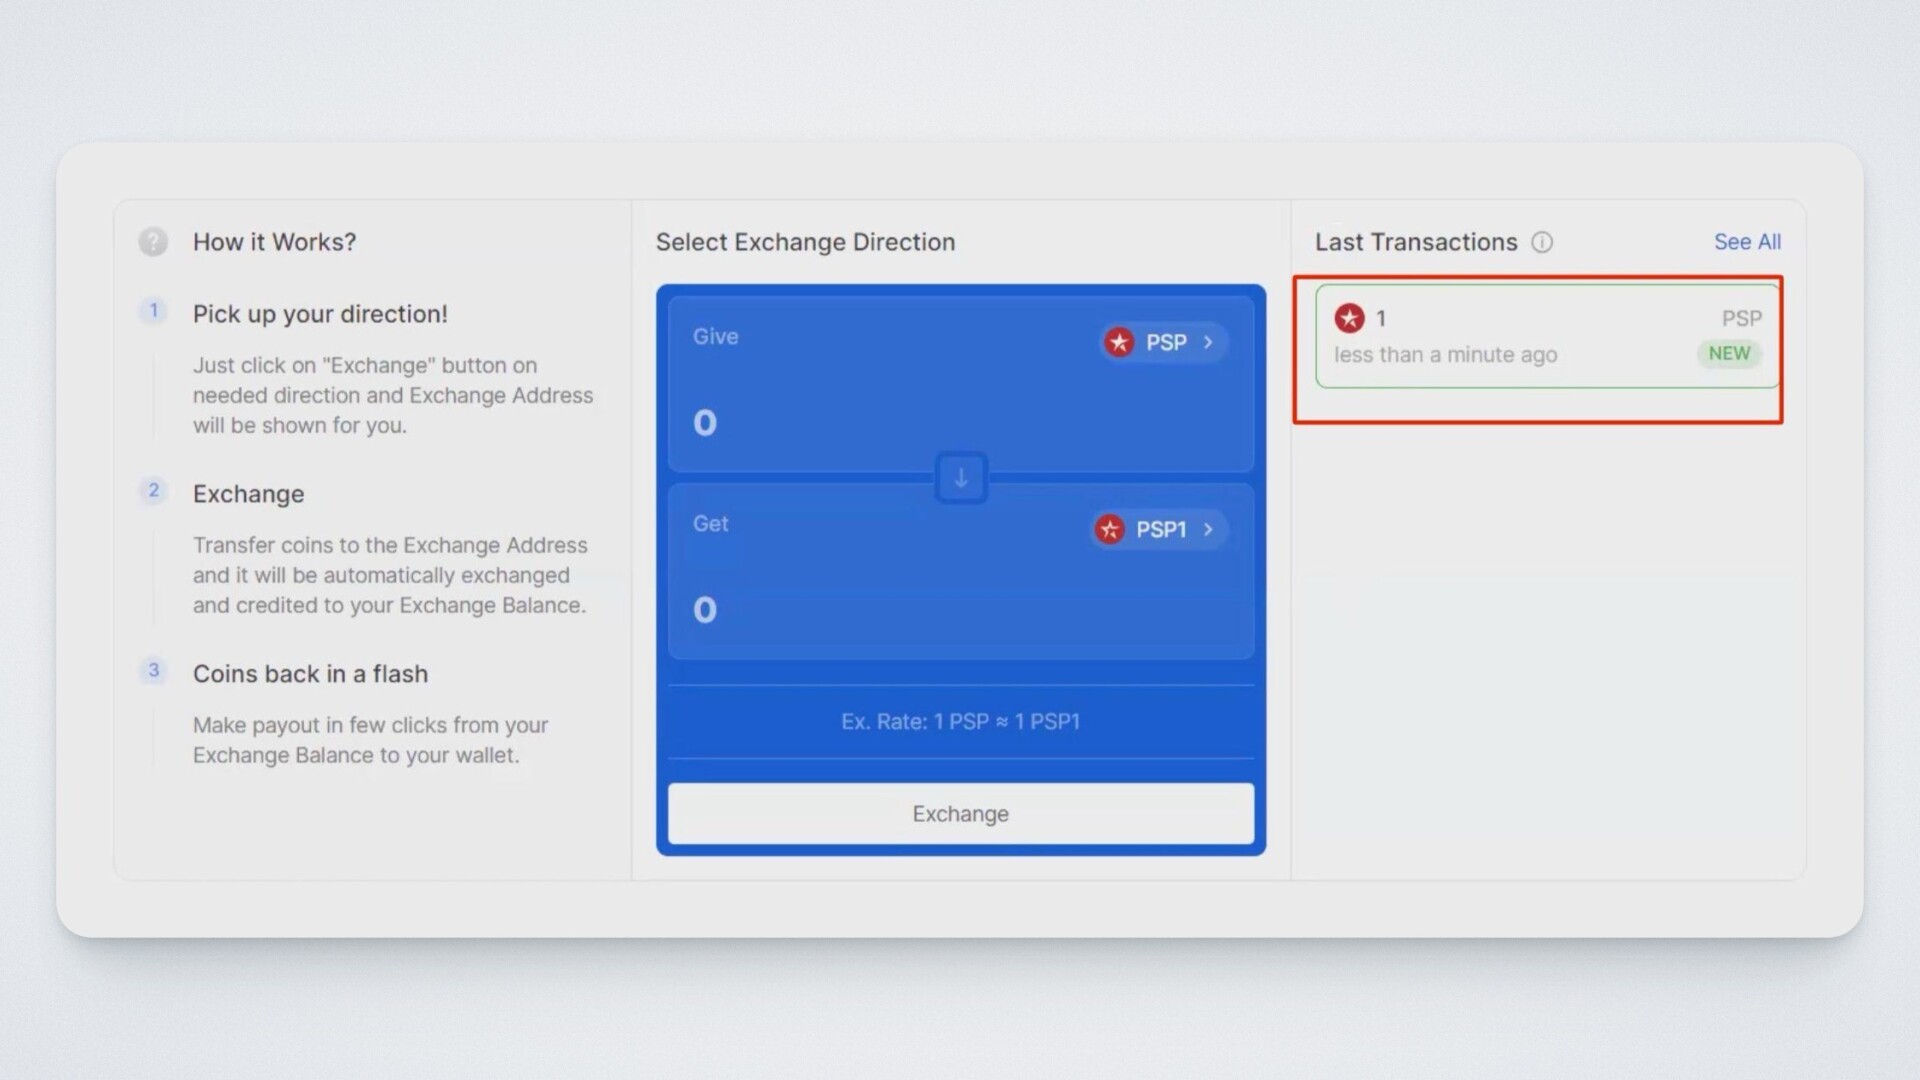This screenshot has width=1920, height=1080.
Task: Click step 1 number badge
Action: [153, 311]
